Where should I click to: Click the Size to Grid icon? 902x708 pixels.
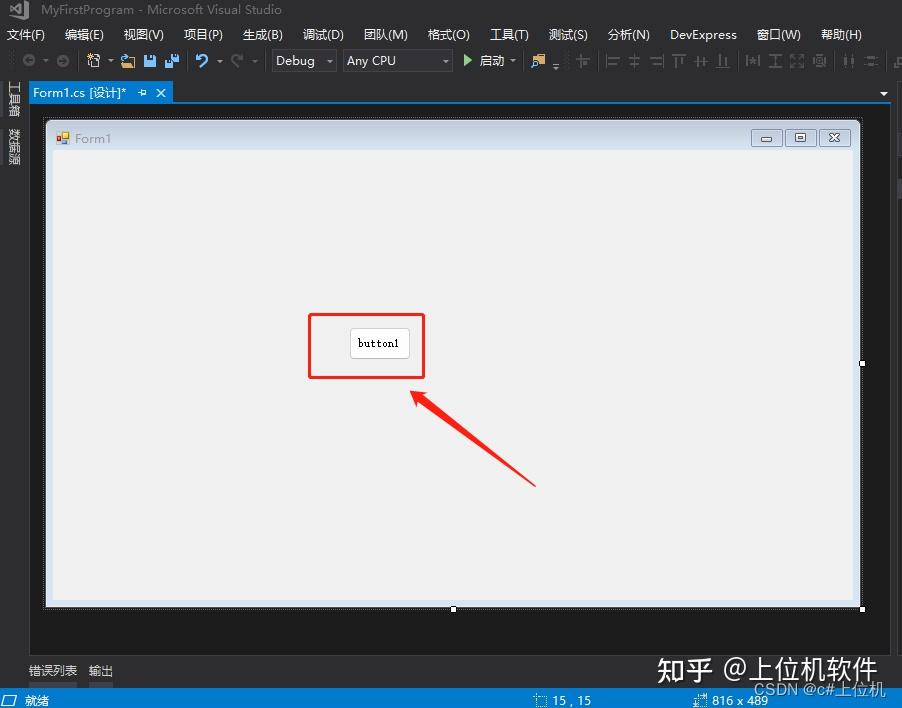pyautogui.click(x=820, y=60)
